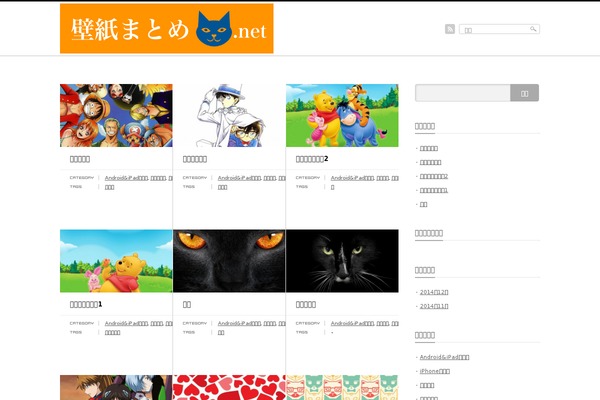Click the magnifier icon in header search
600x400 pixels.
click(533, 29)
